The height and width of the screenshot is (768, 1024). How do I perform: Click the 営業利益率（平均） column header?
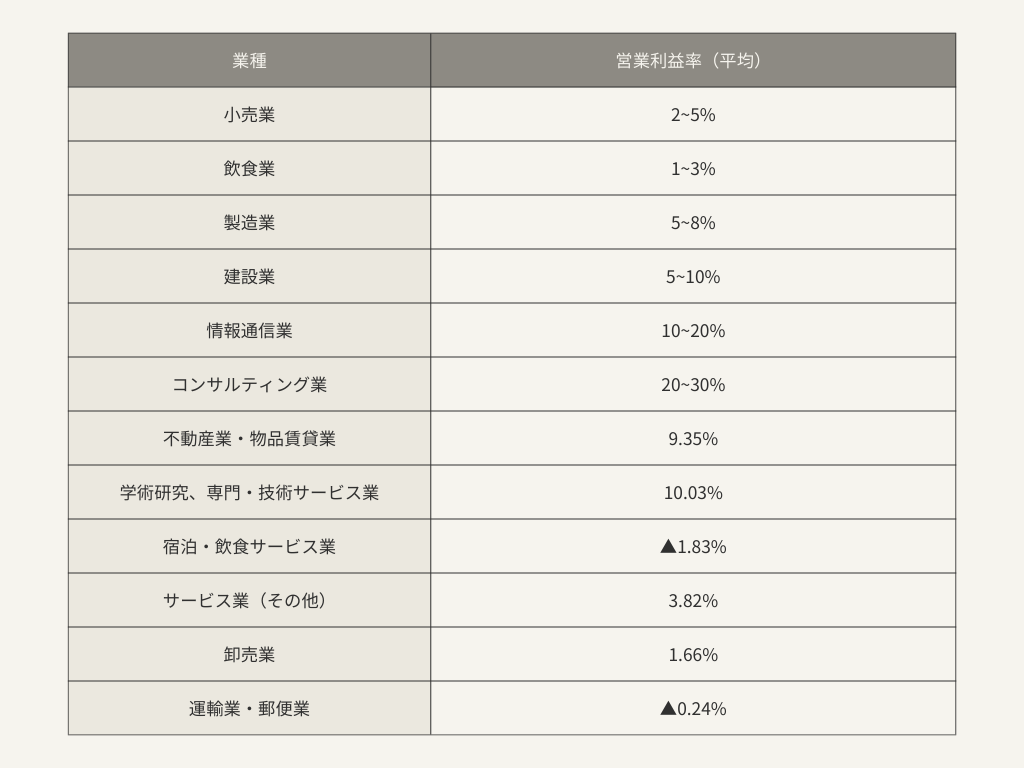click(x=693, y=60)
